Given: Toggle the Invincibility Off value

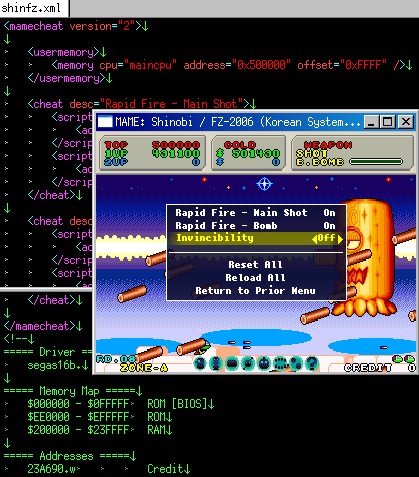Looking at the screenshot, I should point(326,238).
